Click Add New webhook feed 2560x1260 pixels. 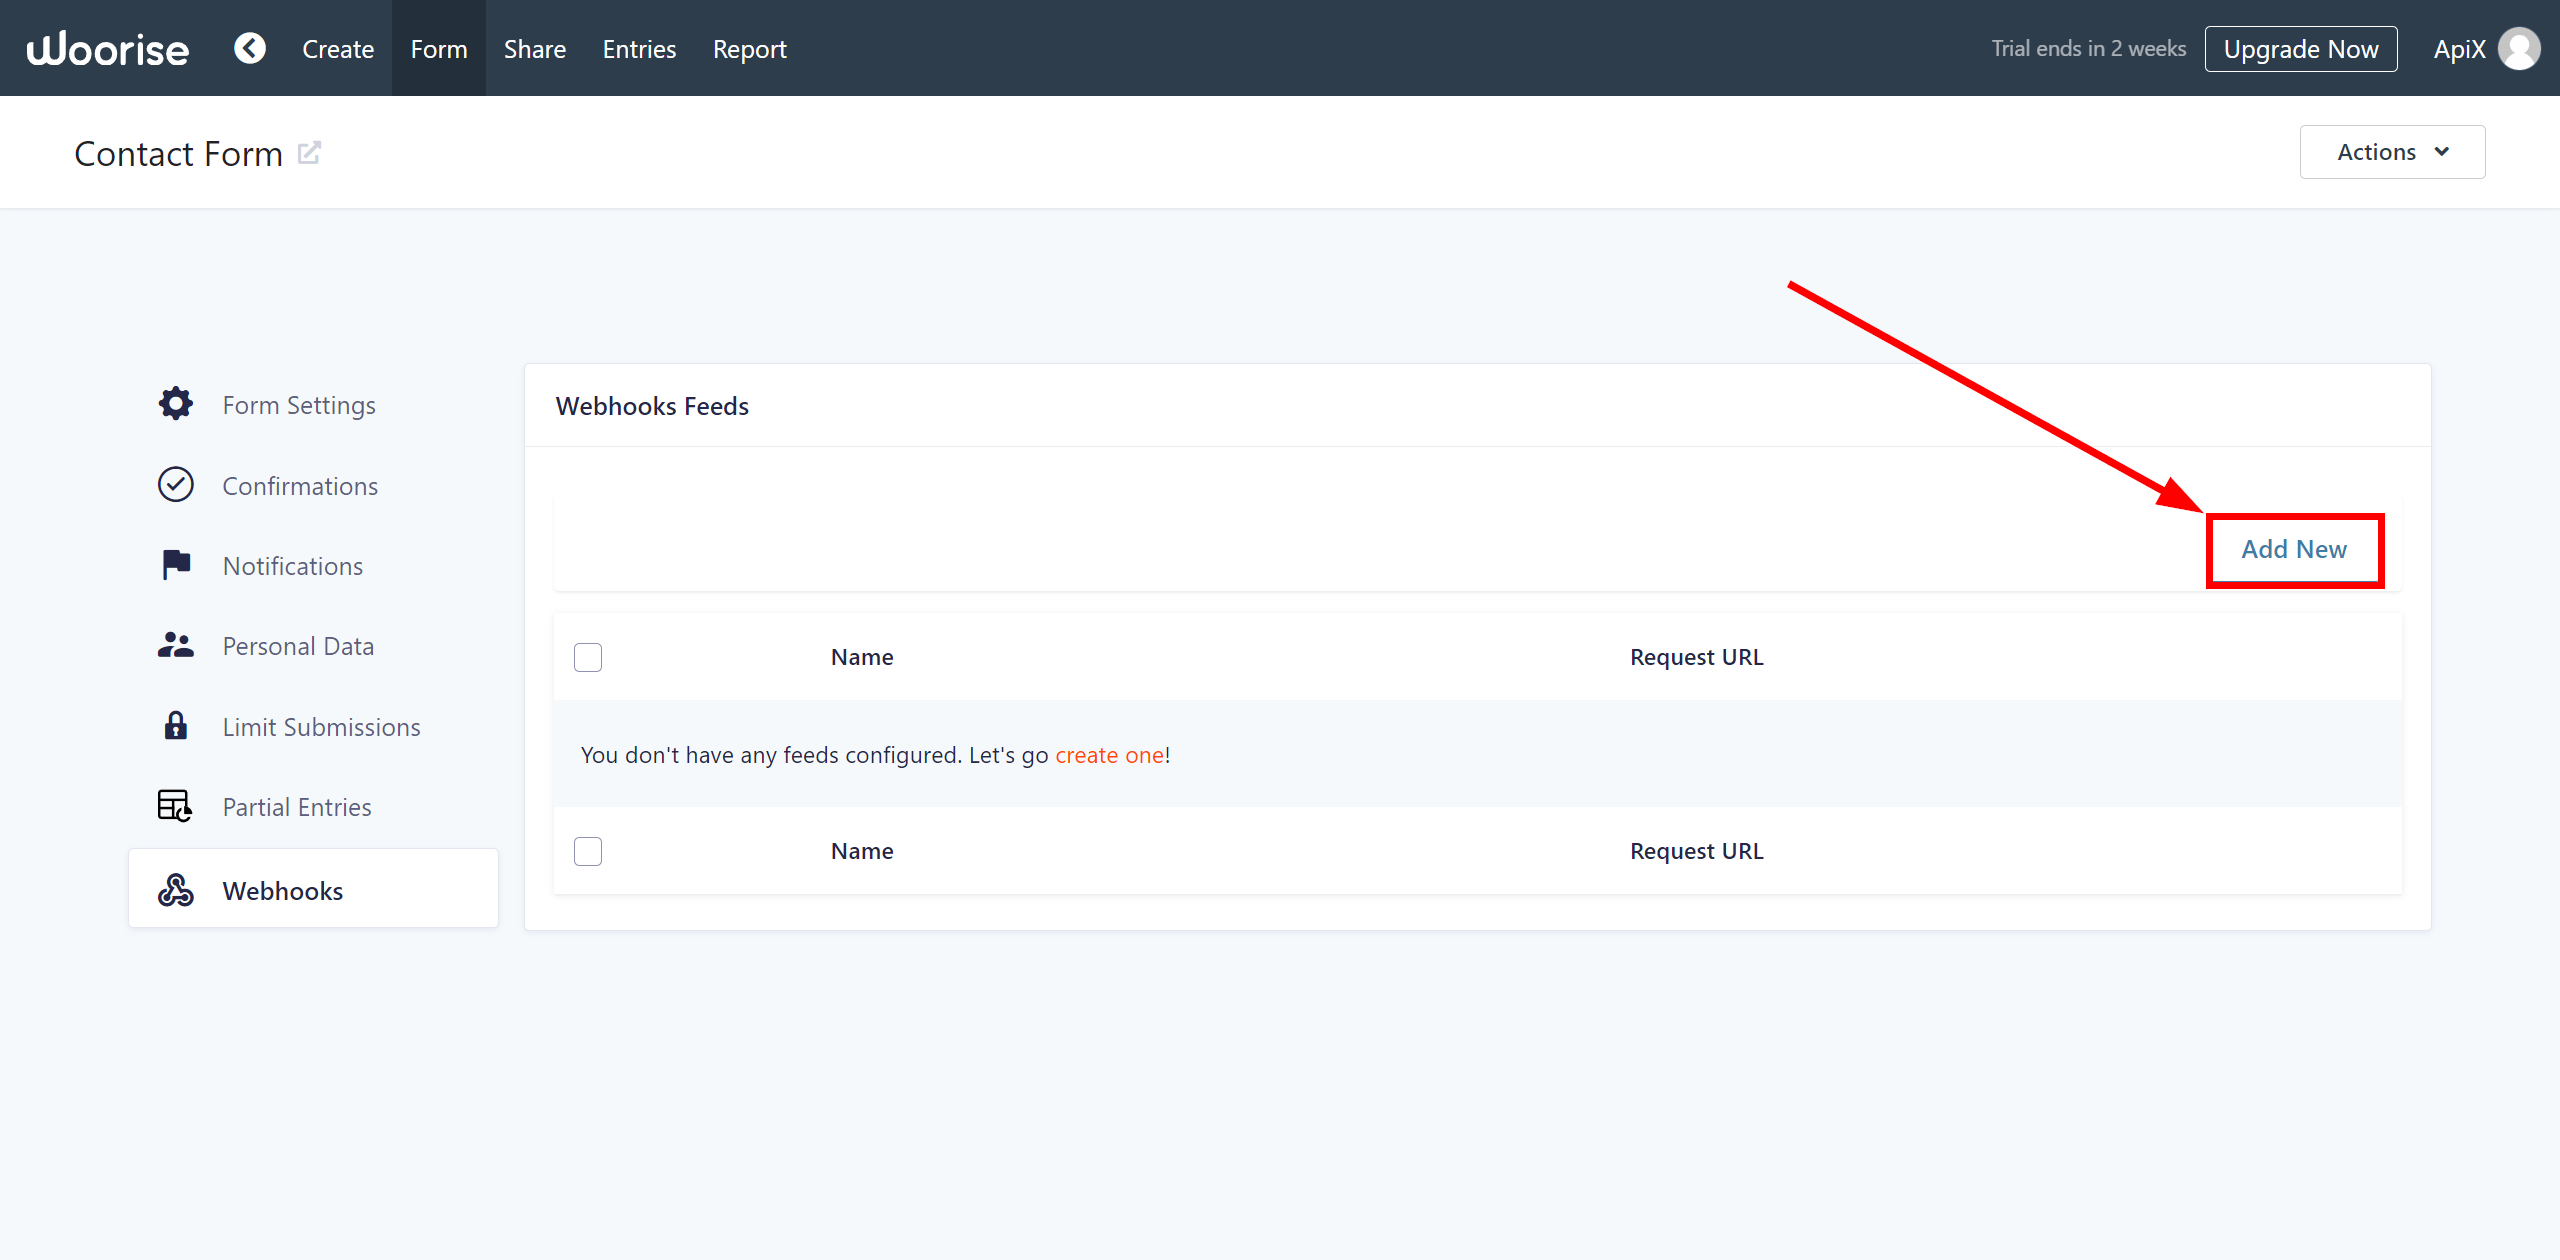click(x=2294, y=549)
